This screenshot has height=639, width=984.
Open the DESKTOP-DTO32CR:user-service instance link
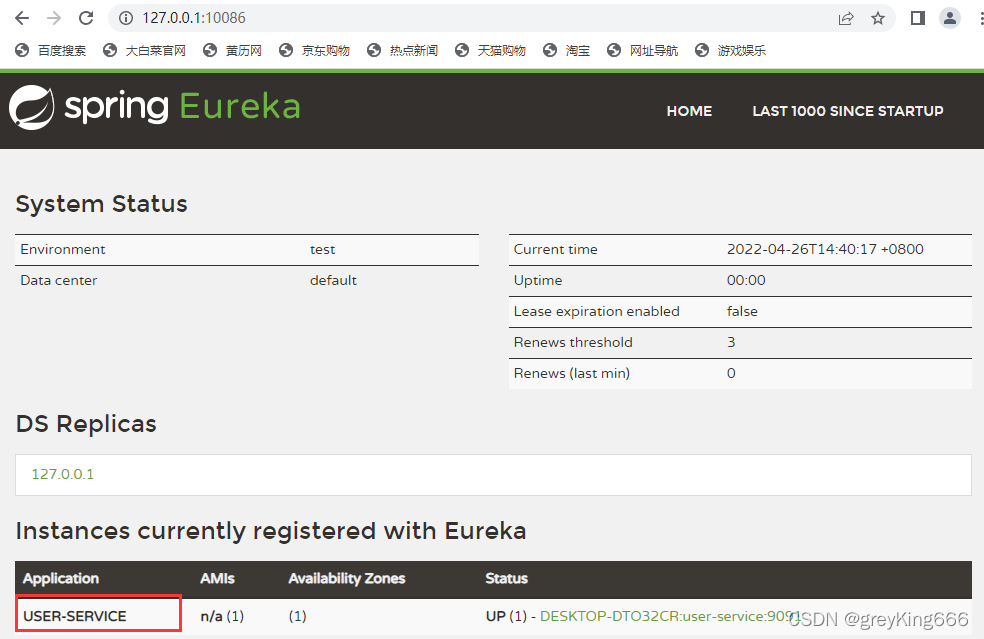tap(669, 616)
